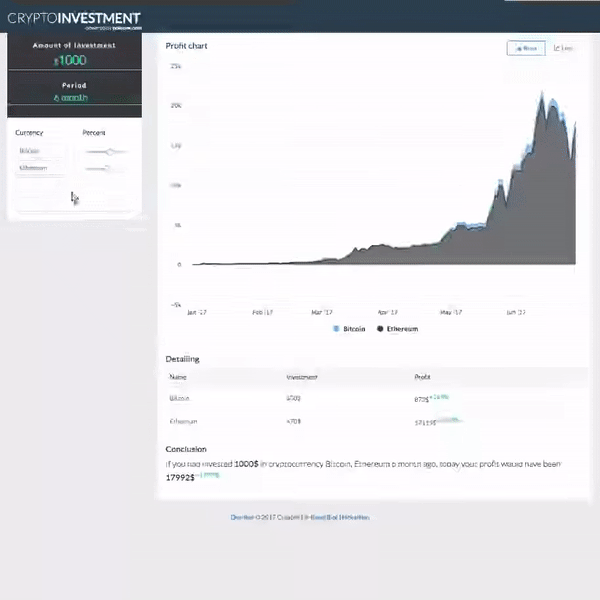600x600 pixels.
Task: Click the Jan '17 axis label
Action: [x=197, y=312]
